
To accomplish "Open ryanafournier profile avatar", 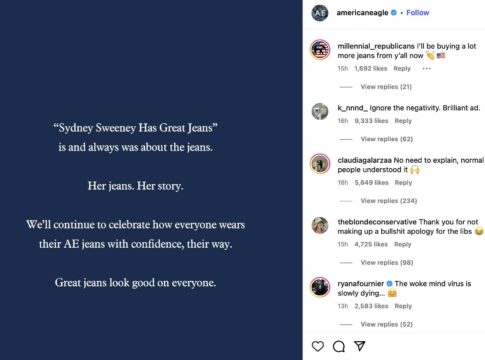I will (x=320, y=287).
